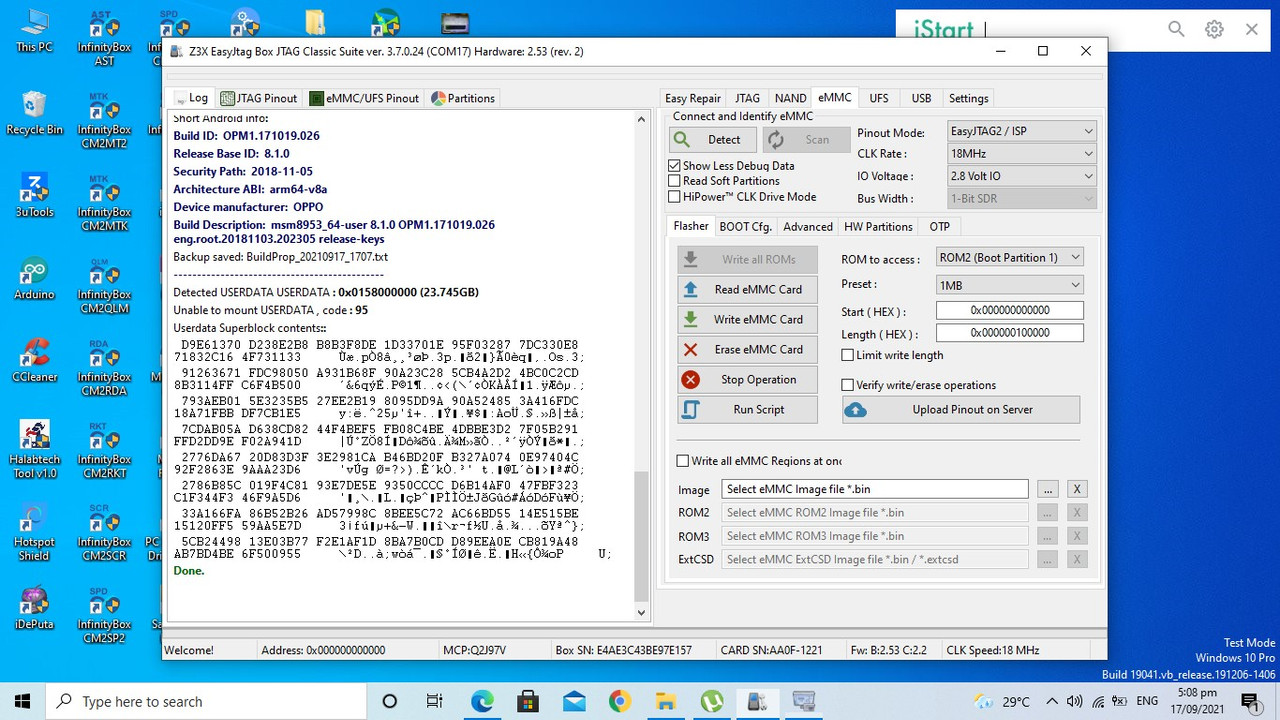The image size is (1280, 720).
Task: Open the Pinout Mode dropdown
Action: point(1021,132)
